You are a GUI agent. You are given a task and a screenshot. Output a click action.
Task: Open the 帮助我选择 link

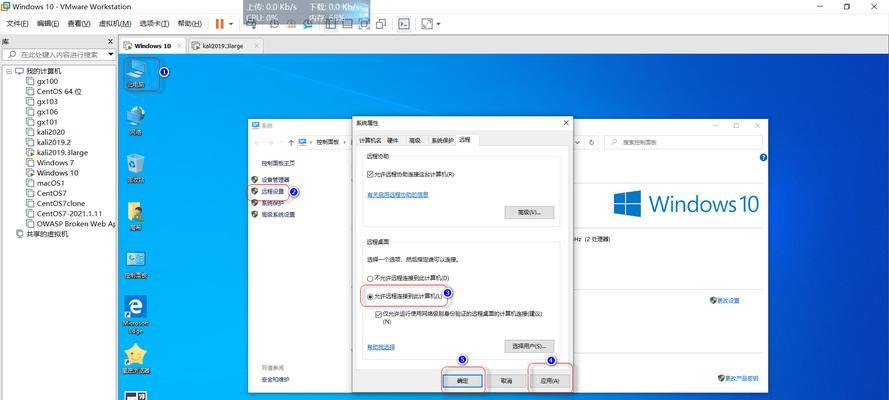(381, 347)
